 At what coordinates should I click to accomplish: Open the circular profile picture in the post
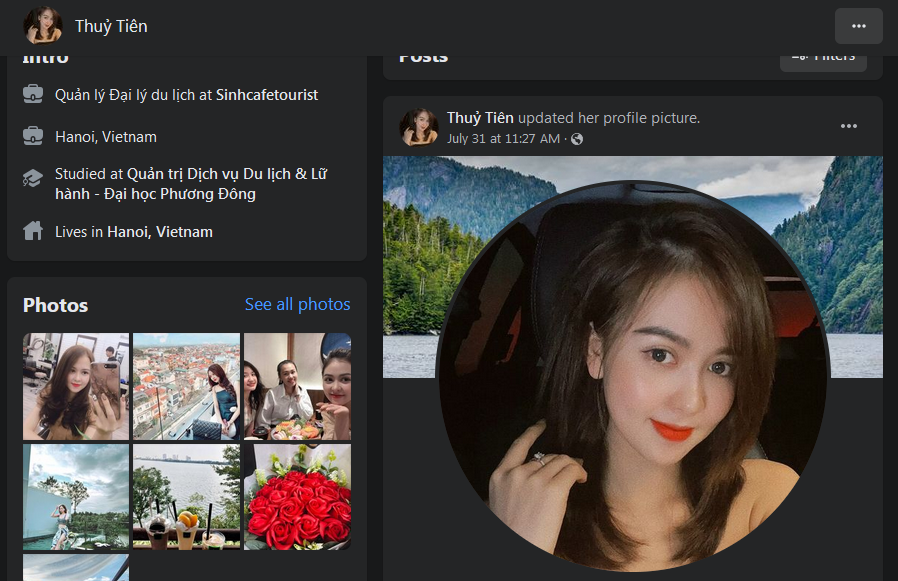pyautogui.click(x=632, y=378)
